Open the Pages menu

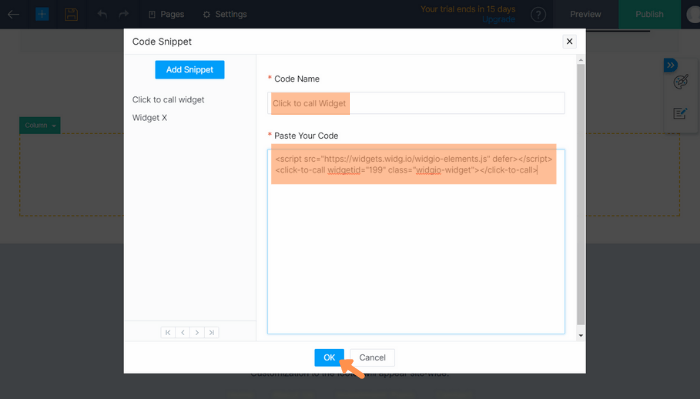point(166,14)
